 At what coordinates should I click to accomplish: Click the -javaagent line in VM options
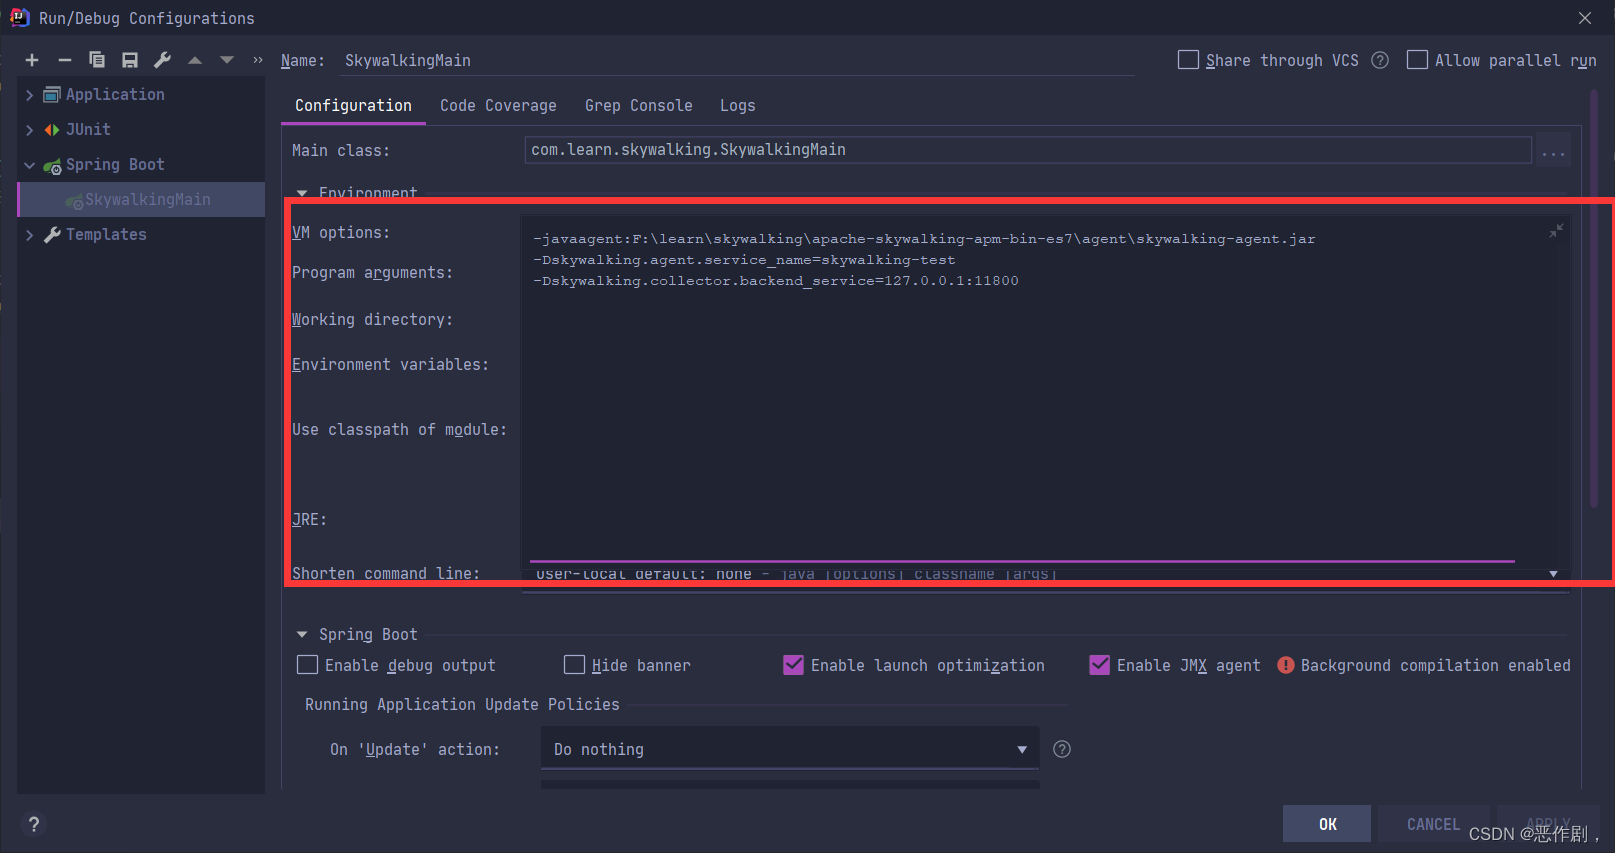pos(924,239)
